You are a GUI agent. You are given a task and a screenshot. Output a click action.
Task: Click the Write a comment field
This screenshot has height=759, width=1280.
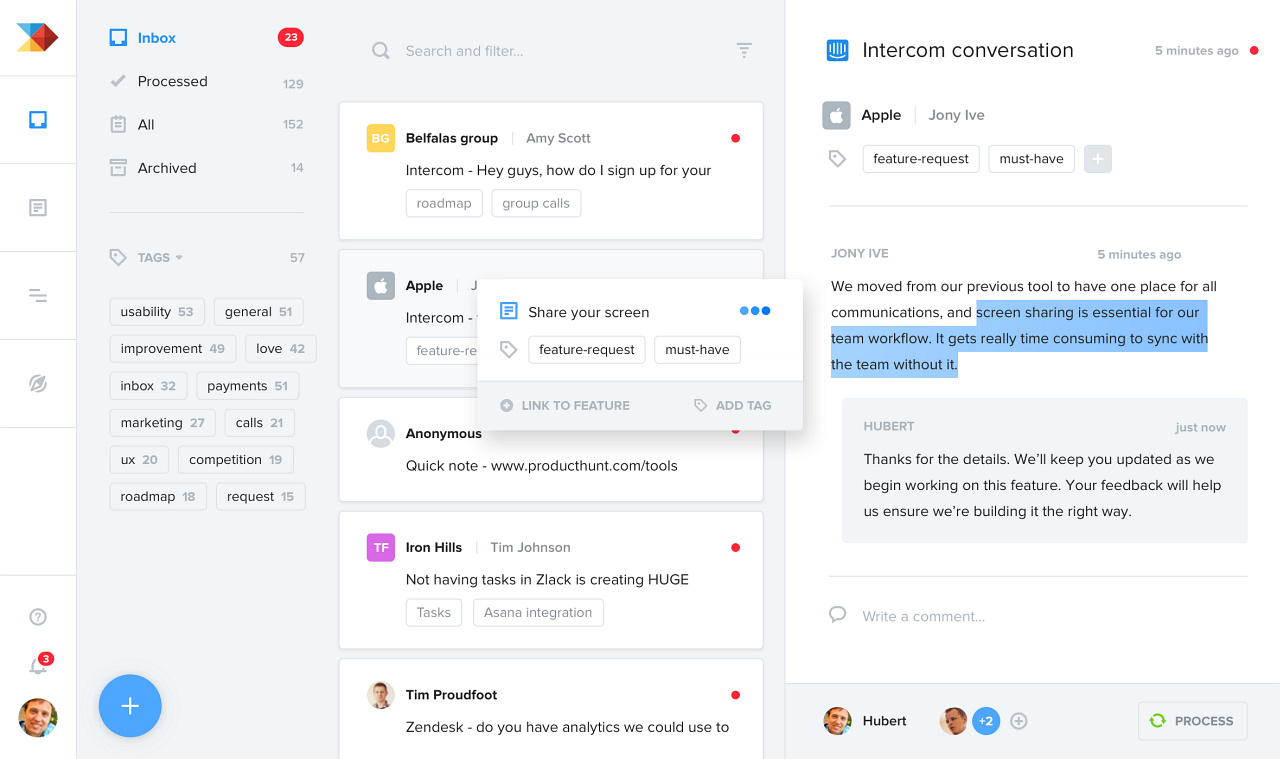point(1038,616)
